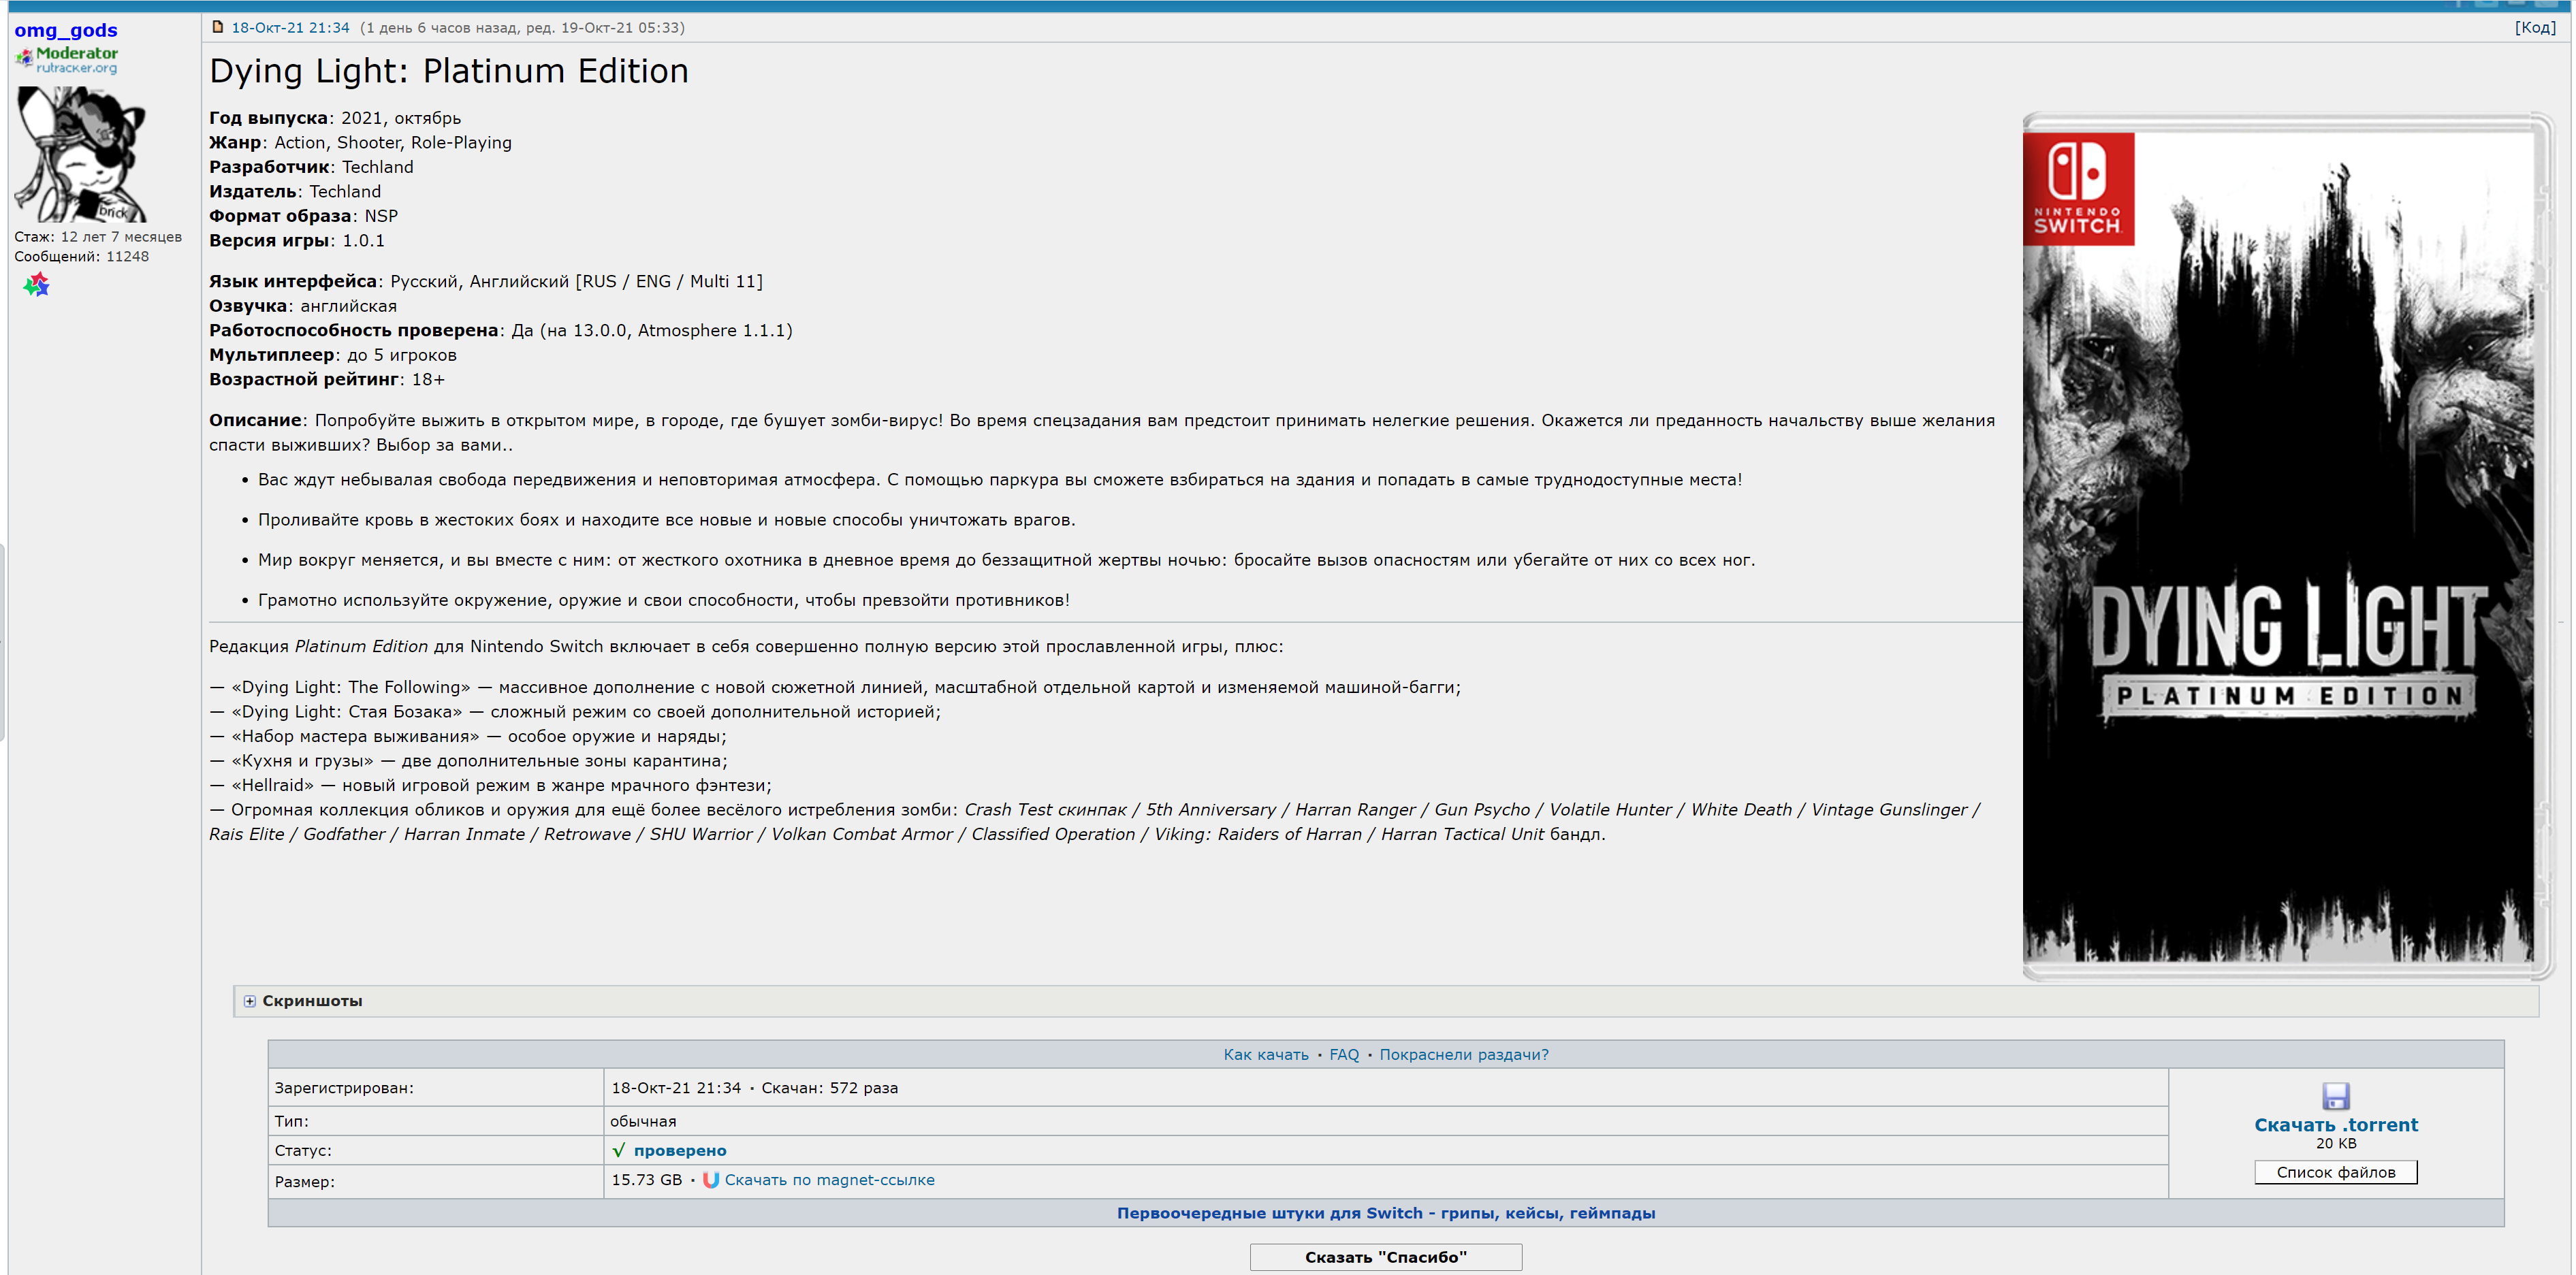The image size is (2576, 1275).
Task: Click the 20 KB torrent size text
Action: click(x=2336, y=1144)
